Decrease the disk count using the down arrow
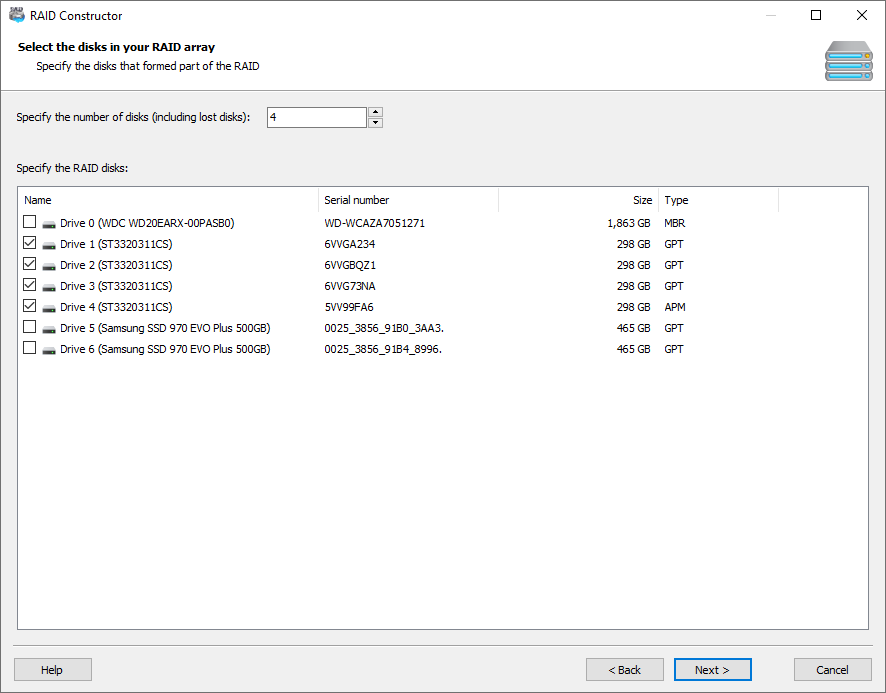 click(375, 122)
